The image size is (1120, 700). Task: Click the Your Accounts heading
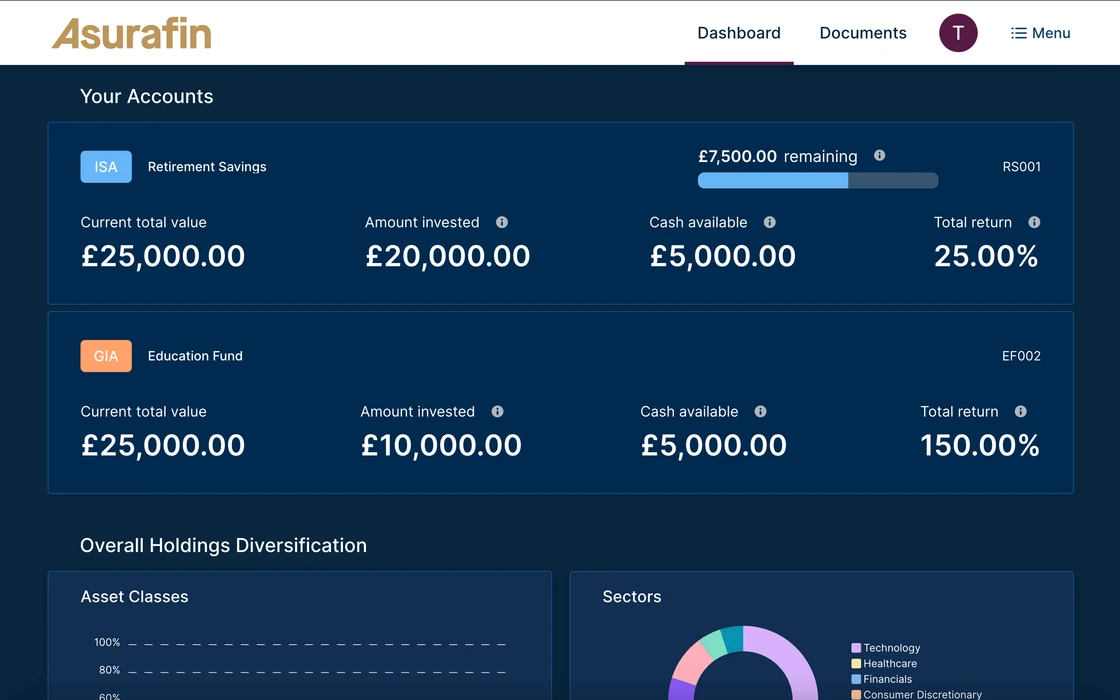(146, 96)
